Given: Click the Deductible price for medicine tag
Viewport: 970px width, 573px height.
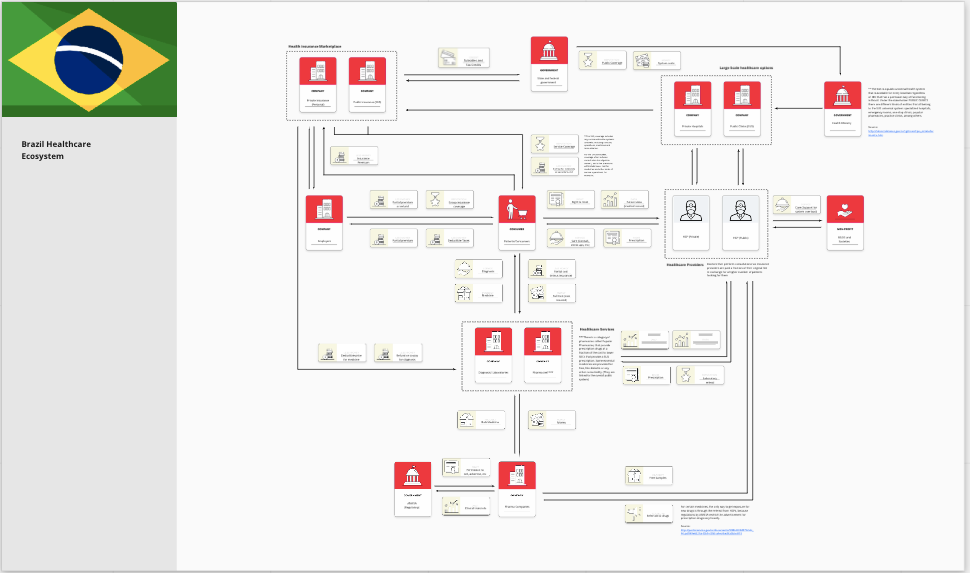Looking at the screenshot, I should click(x=342, y=353).
